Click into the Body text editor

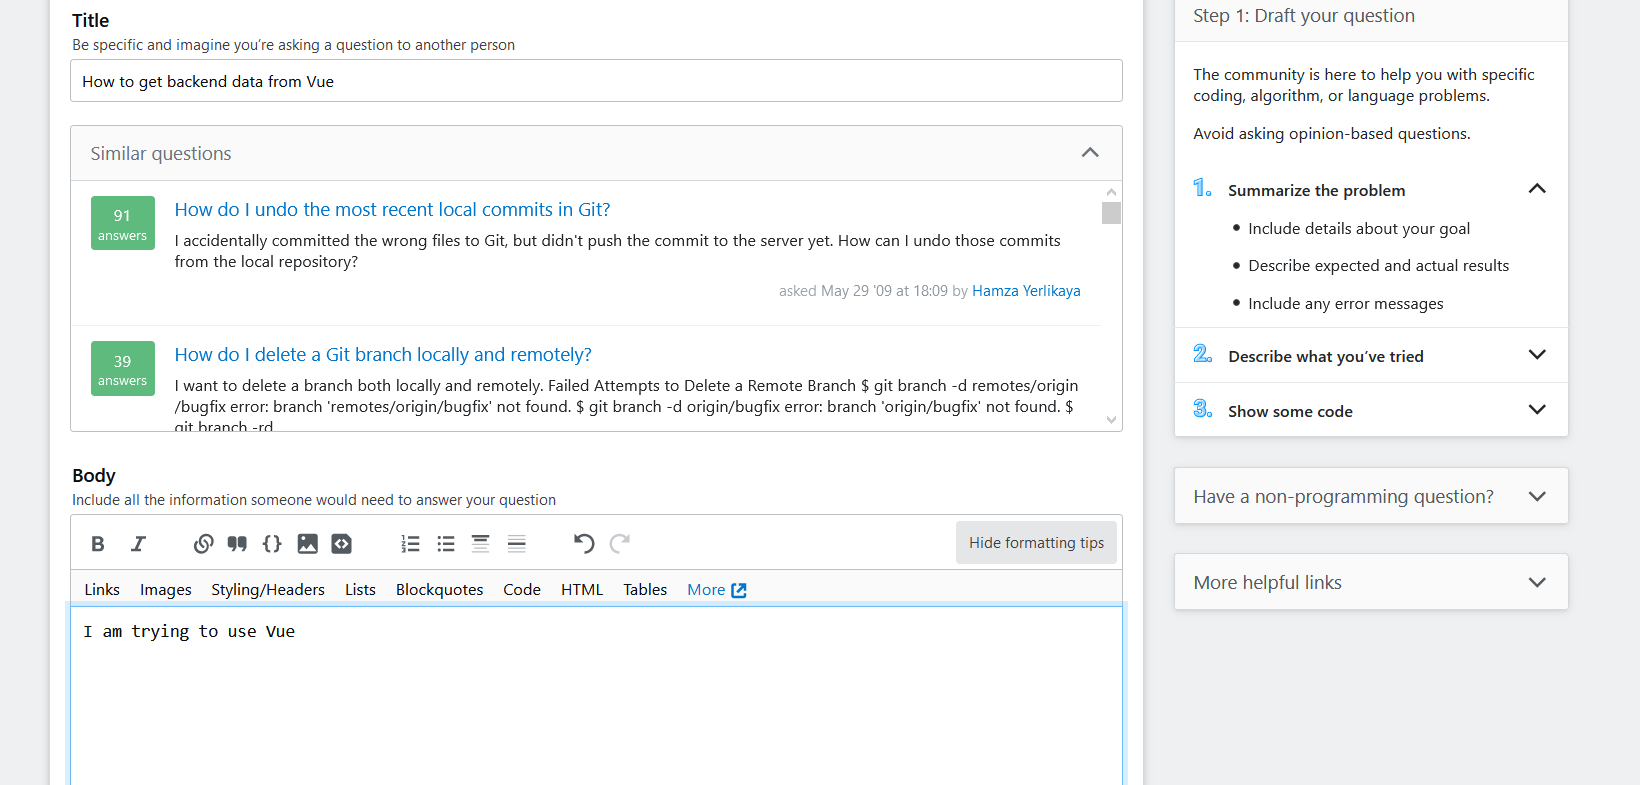[596, 695]
